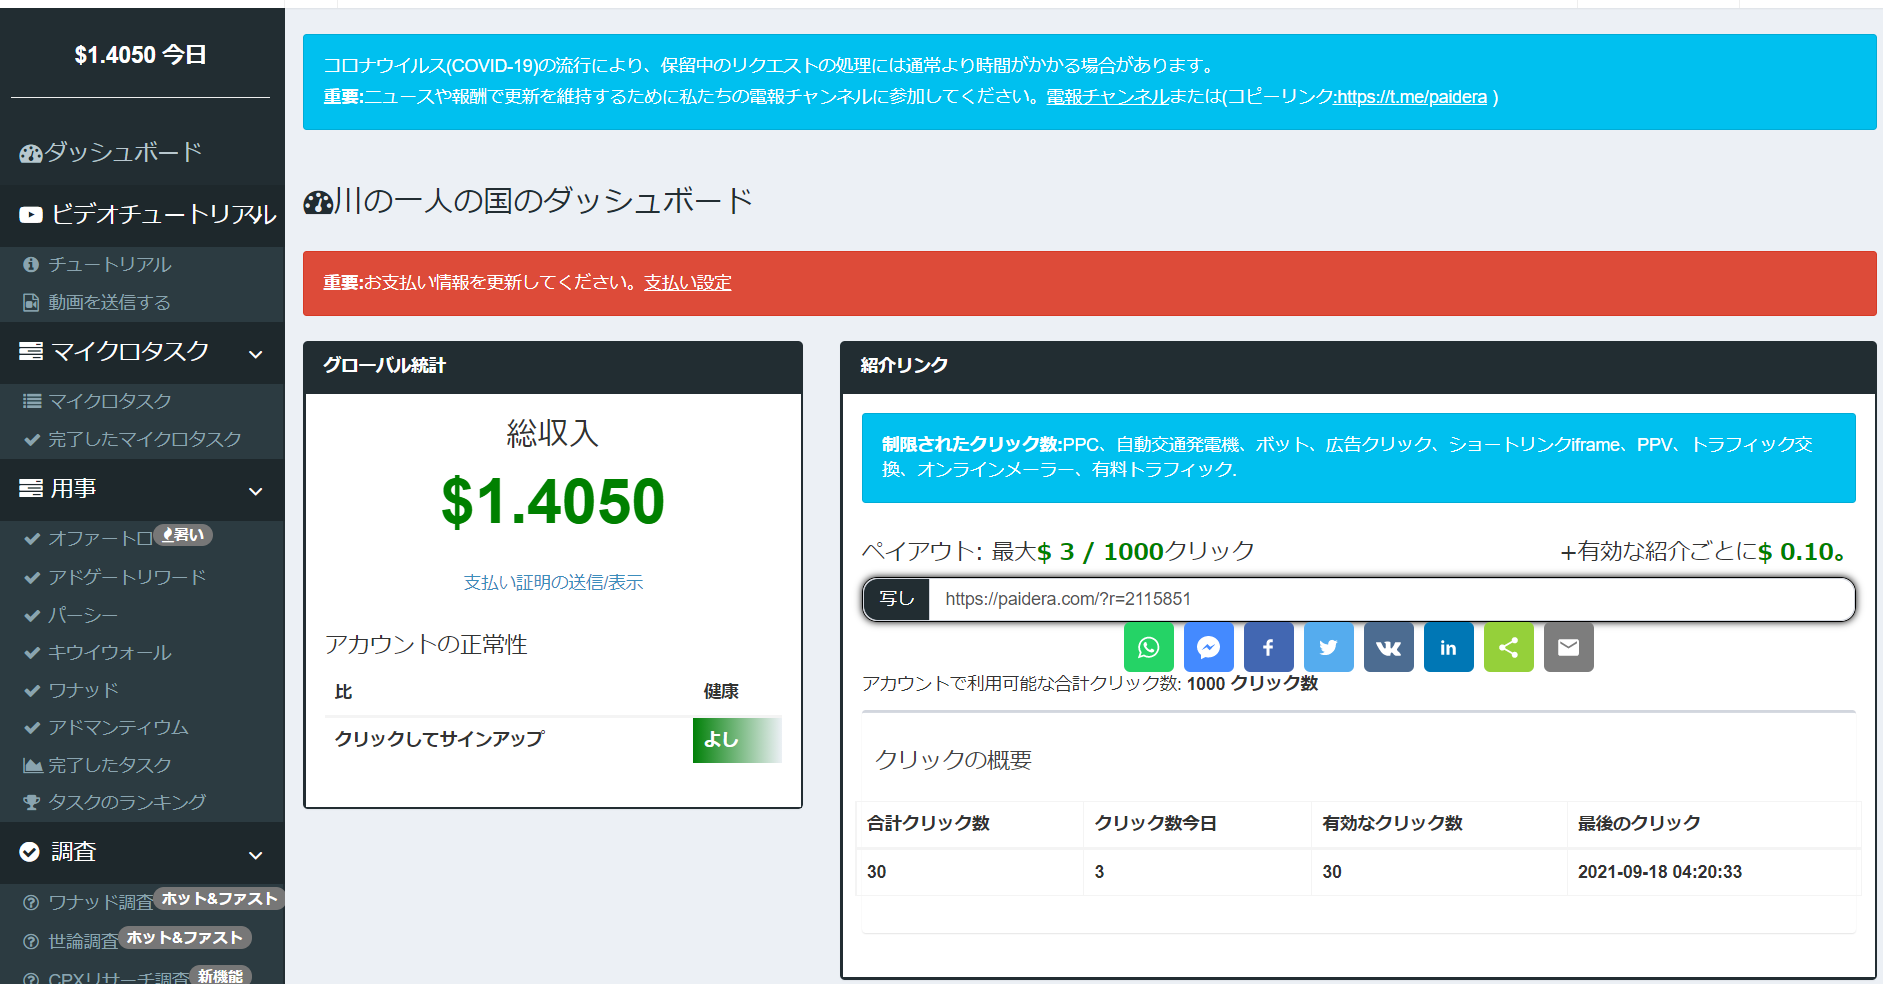The width and height of the screenshot is (1883, 984).
Task: Click the file icon beside 動画を送信する
Action: click(31, 302)
